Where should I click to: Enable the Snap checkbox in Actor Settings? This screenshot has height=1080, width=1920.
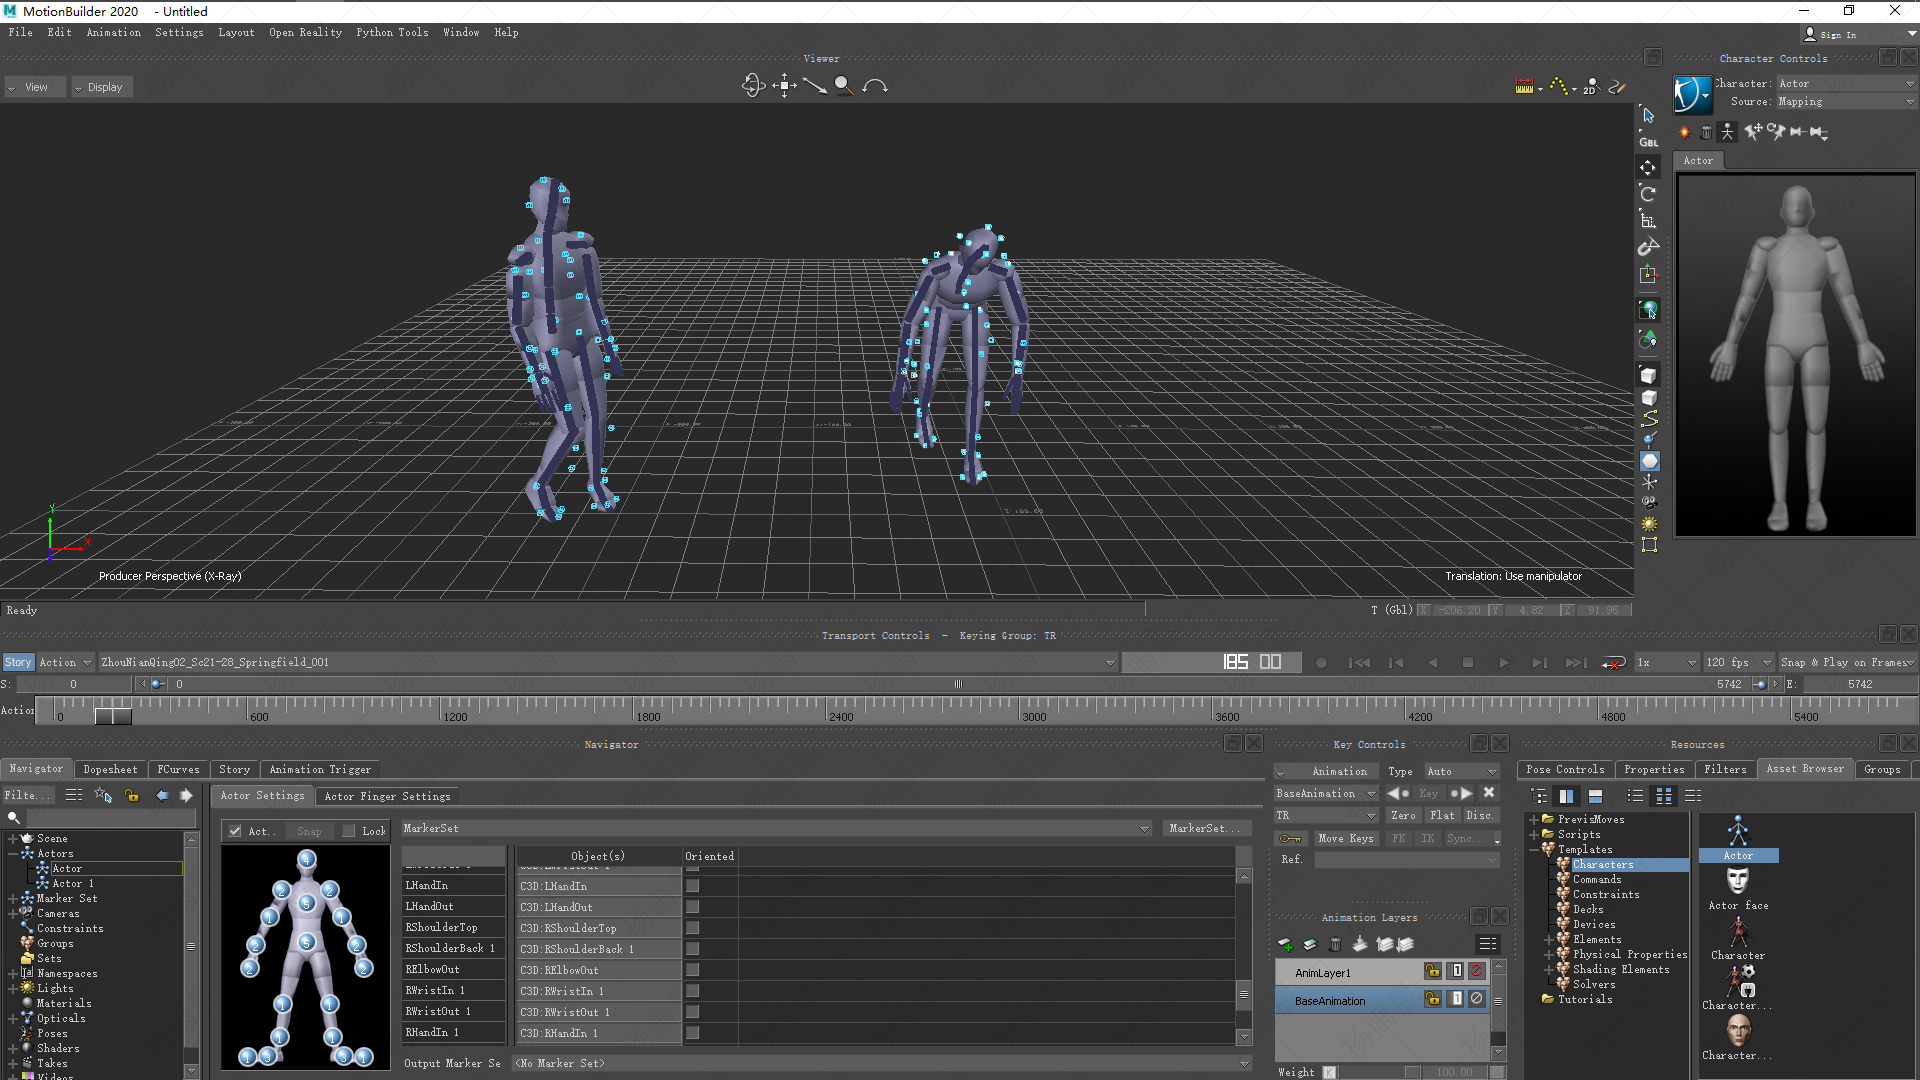pos(309,831)
